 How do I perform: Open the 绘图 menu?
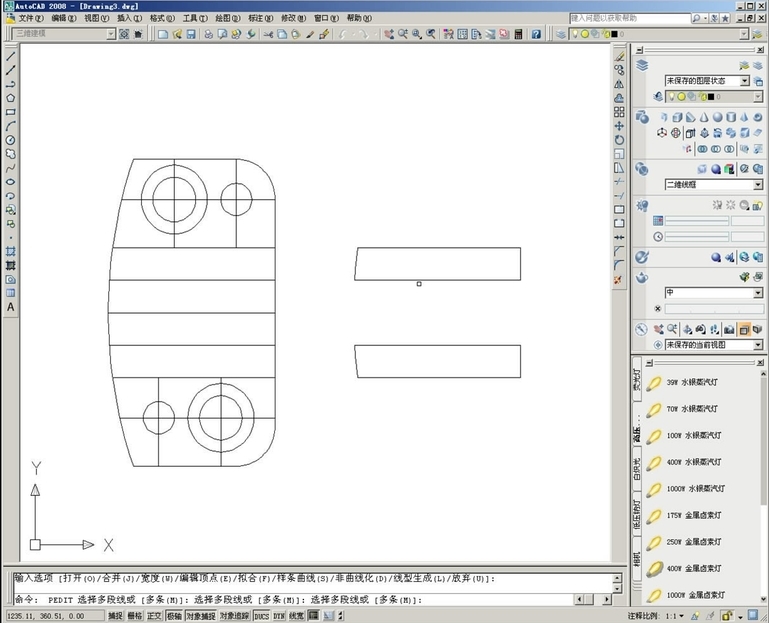pos(226,18)
